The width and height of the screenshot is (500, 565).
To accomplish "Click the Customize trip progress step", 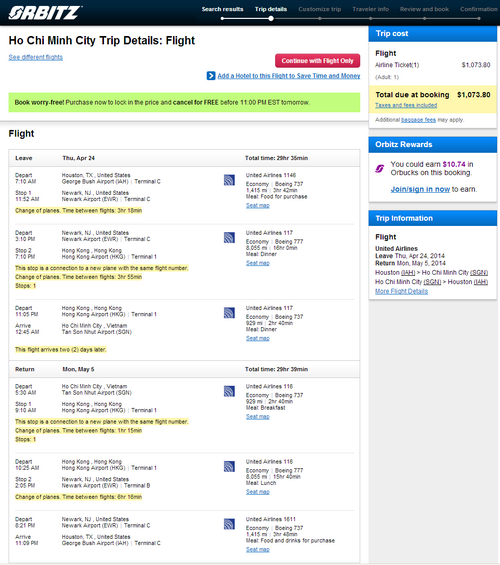I will click(320, 9).
